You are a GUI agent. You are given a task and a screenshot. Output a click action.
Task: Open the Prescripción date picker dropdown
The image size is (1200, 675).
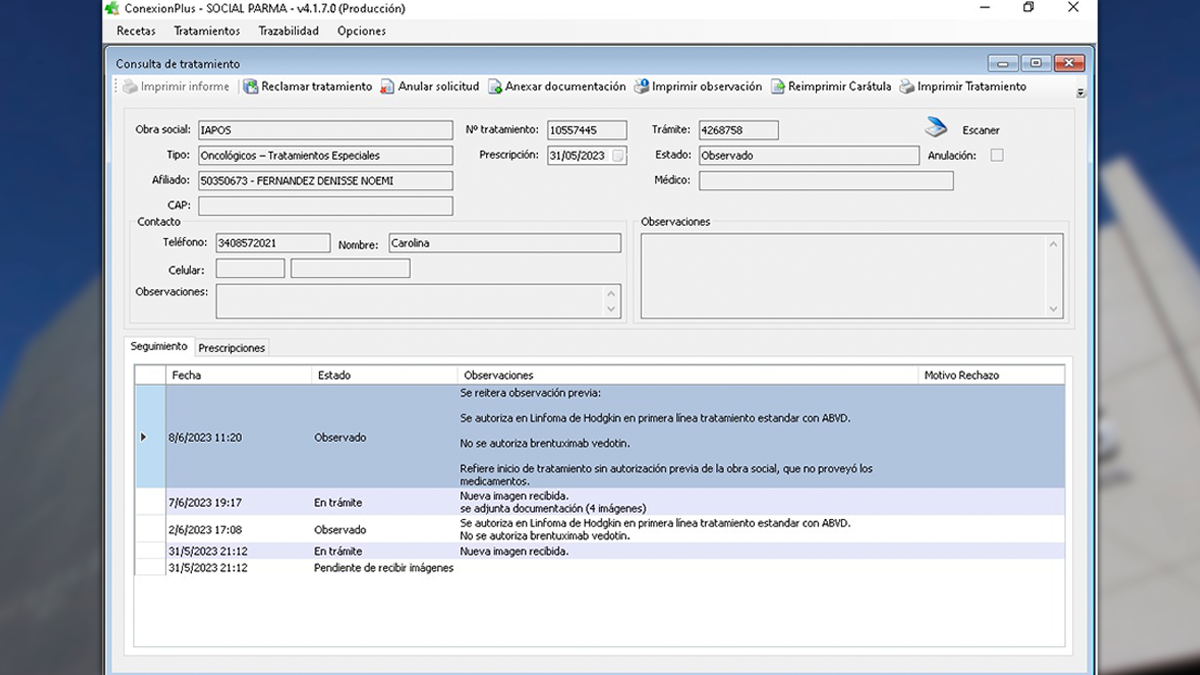point(618,155)
